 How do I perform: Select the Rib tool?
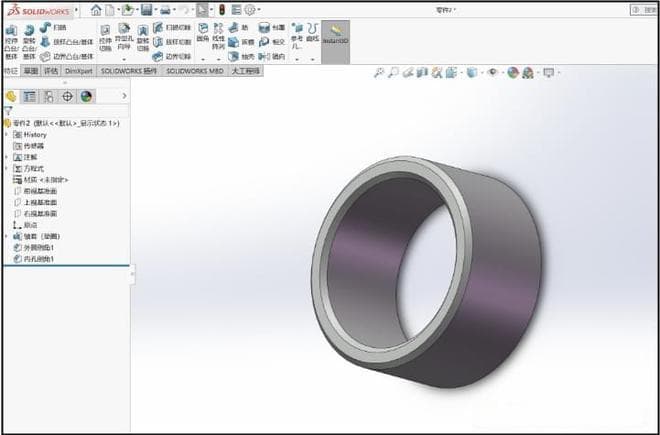tap(238, 27)
